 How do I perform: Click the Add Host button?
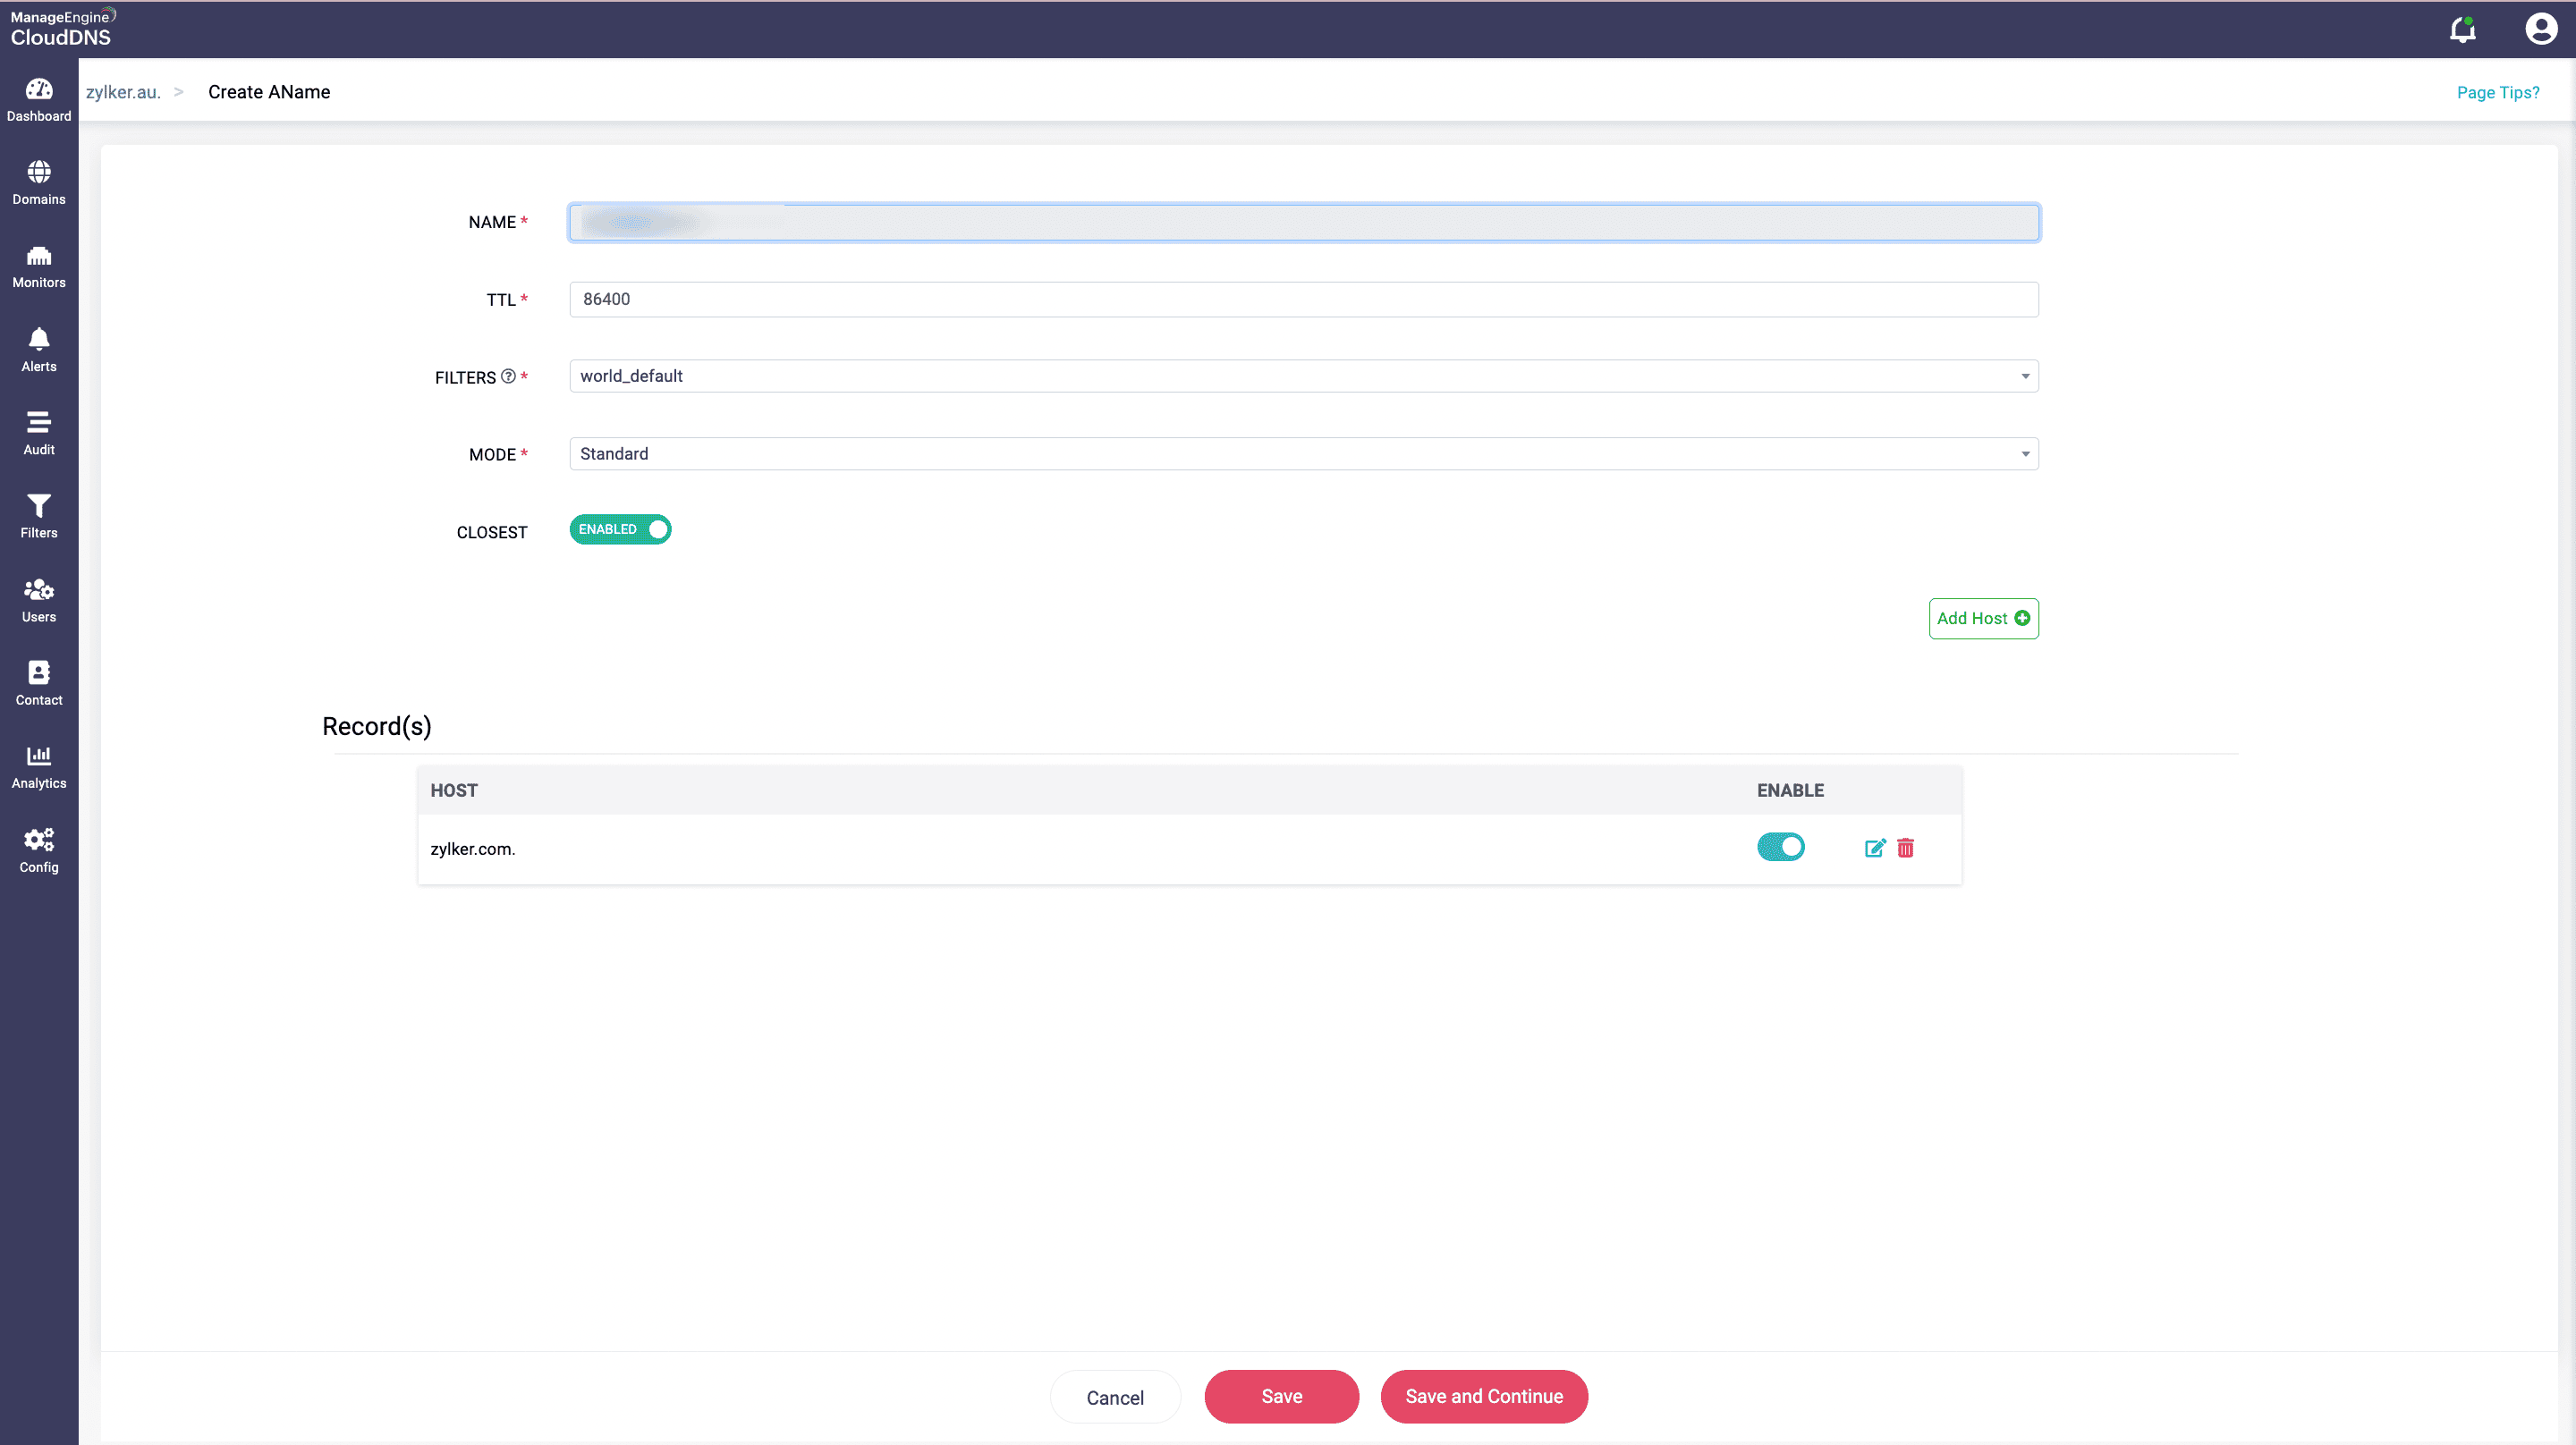(1983, 618)
